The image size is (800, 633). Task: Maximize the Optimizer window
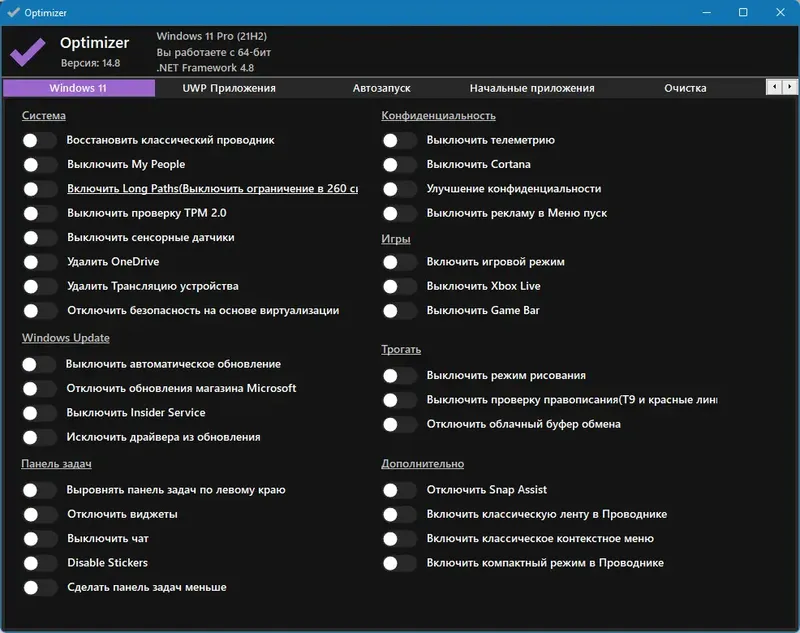pos(743,12)
